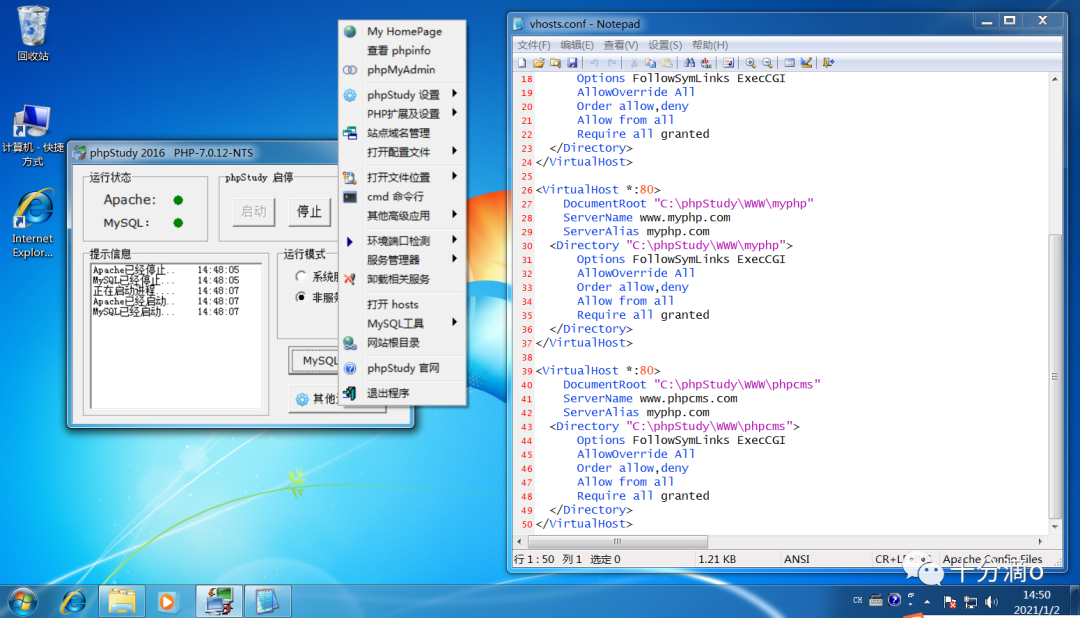The image size is (1080, 618).
Task: Select the system service run mode radio
Action: tap(300, 276)
